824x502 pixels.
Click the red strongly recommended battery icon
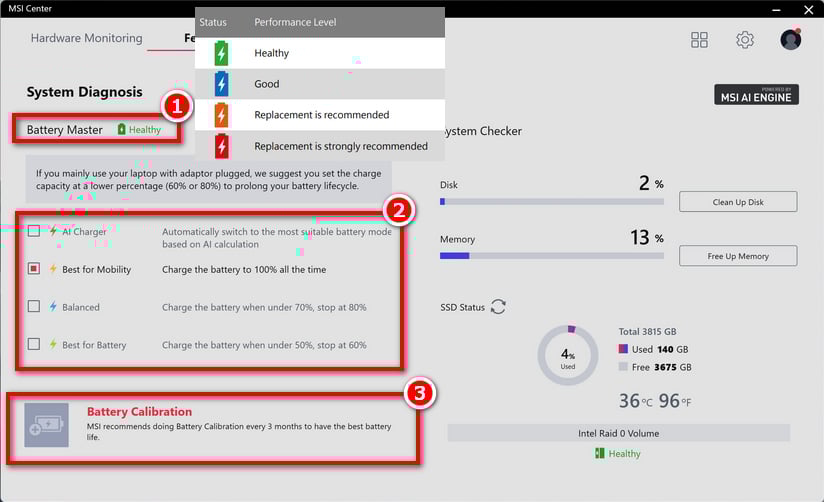point(221,146)
